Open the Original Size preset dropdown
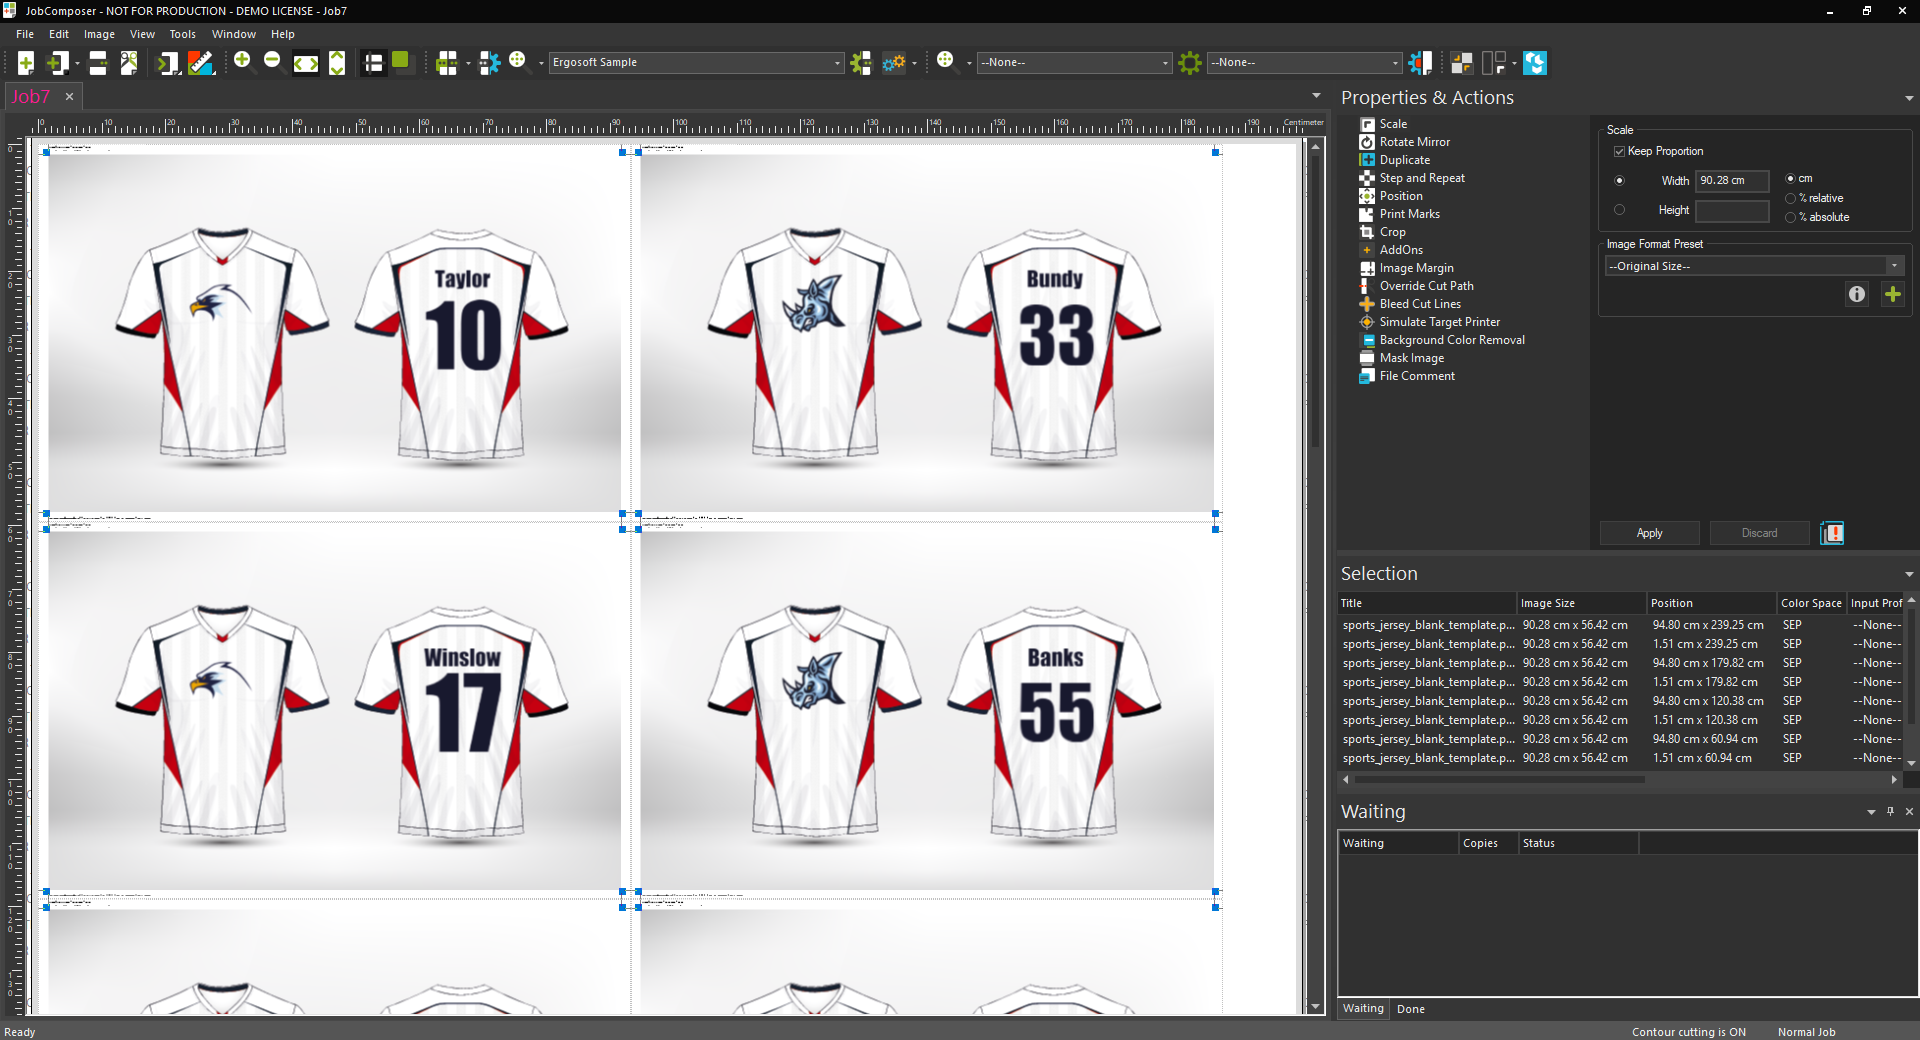 point(1754,266)
